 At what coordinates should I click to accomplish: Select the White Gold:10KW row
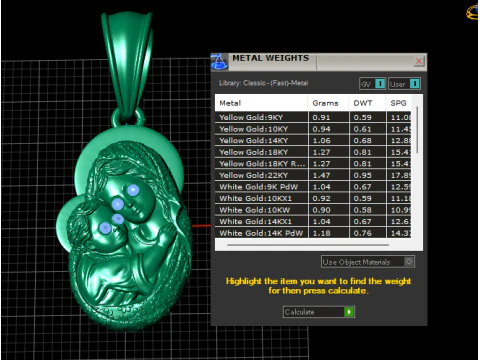click(x=313, y=210)
